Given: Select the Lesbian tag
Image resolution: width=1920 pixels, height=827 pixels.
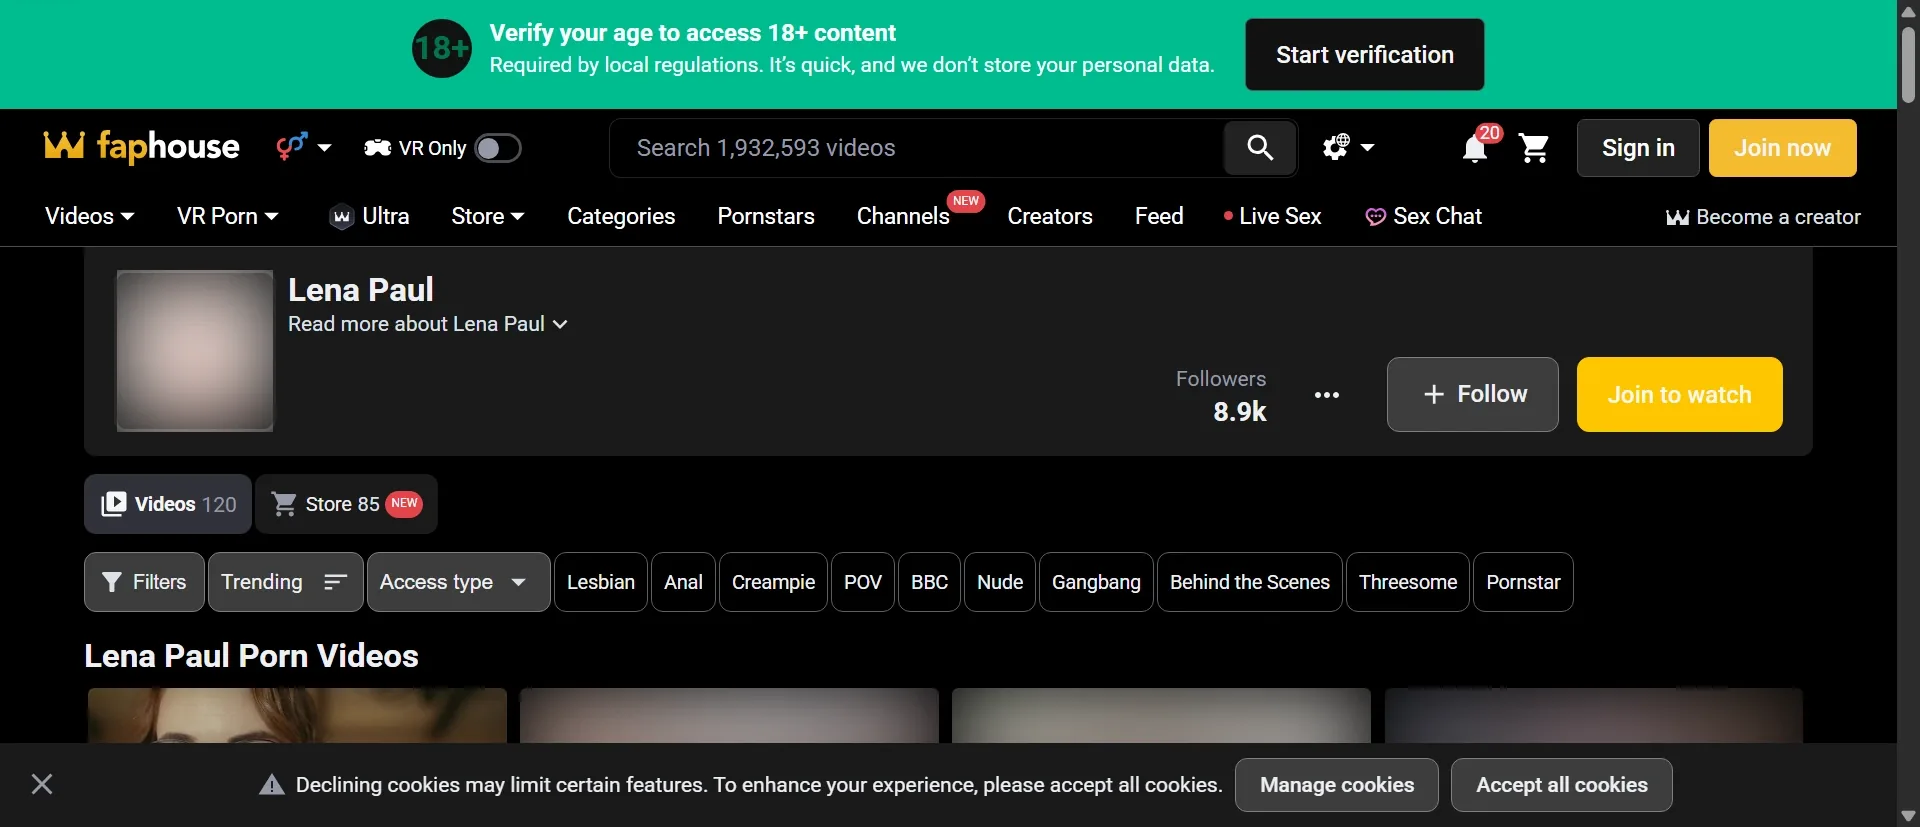Looking at the screenshot, I should click(601, 582).
